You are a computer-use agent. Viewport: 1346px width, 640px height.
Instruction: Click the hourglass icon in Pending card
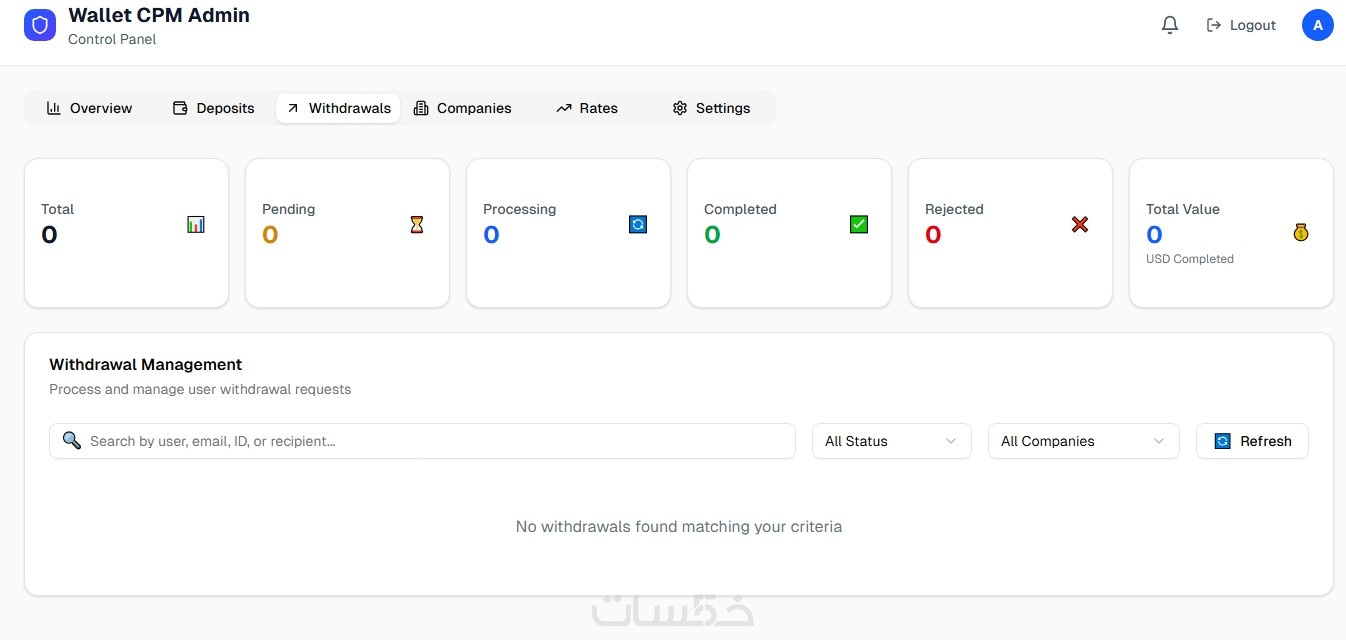(x=417, y=225)
